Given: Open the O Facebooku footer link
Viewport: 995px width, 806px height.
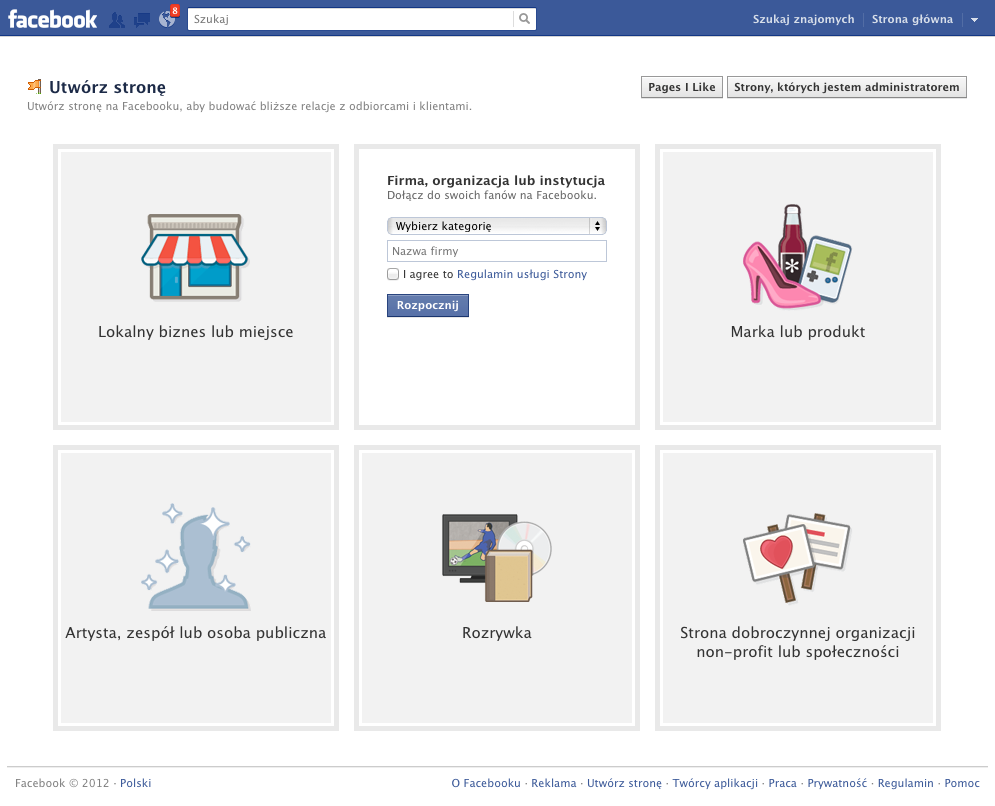Looking at the screenshot, I should click(x=485, y=783).
